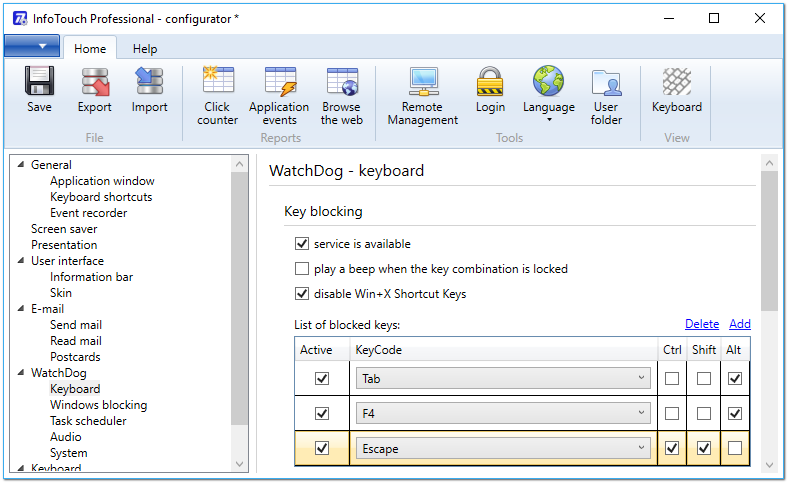Select Application window in the tree

coord(102,181)
